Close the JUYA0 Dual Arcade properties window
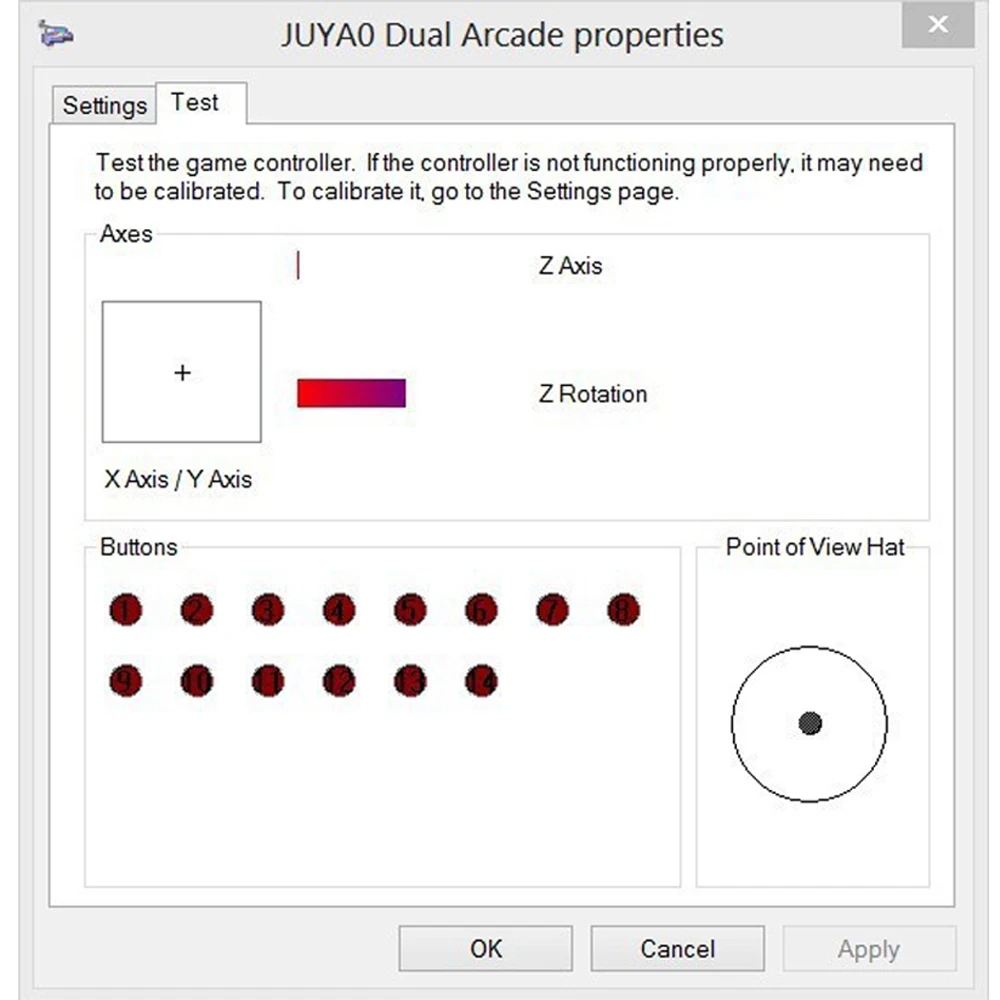 click(x=937, y=26)
